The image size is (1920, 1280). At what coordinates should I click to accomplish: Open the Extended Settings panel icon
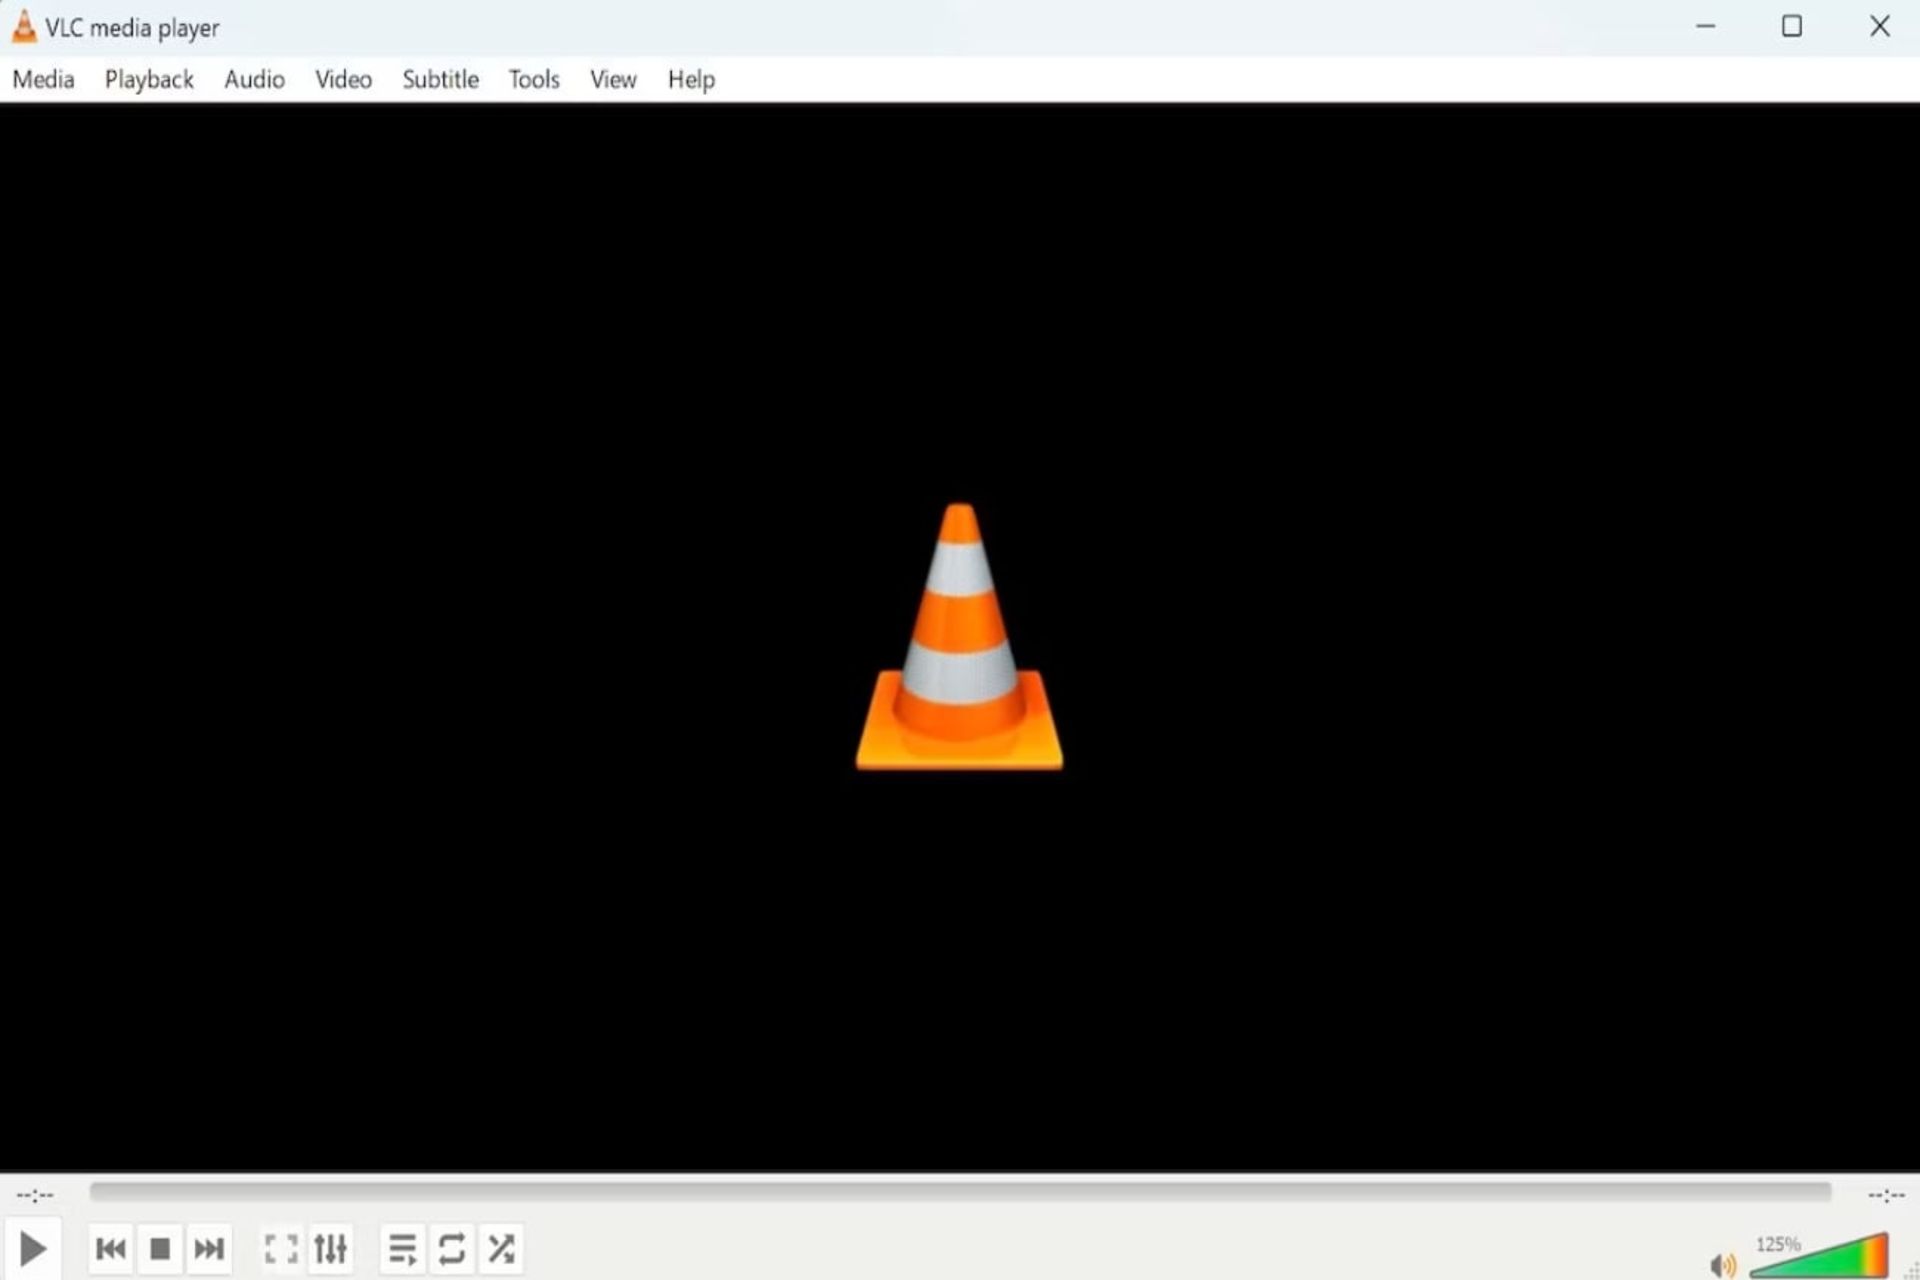329,1249
